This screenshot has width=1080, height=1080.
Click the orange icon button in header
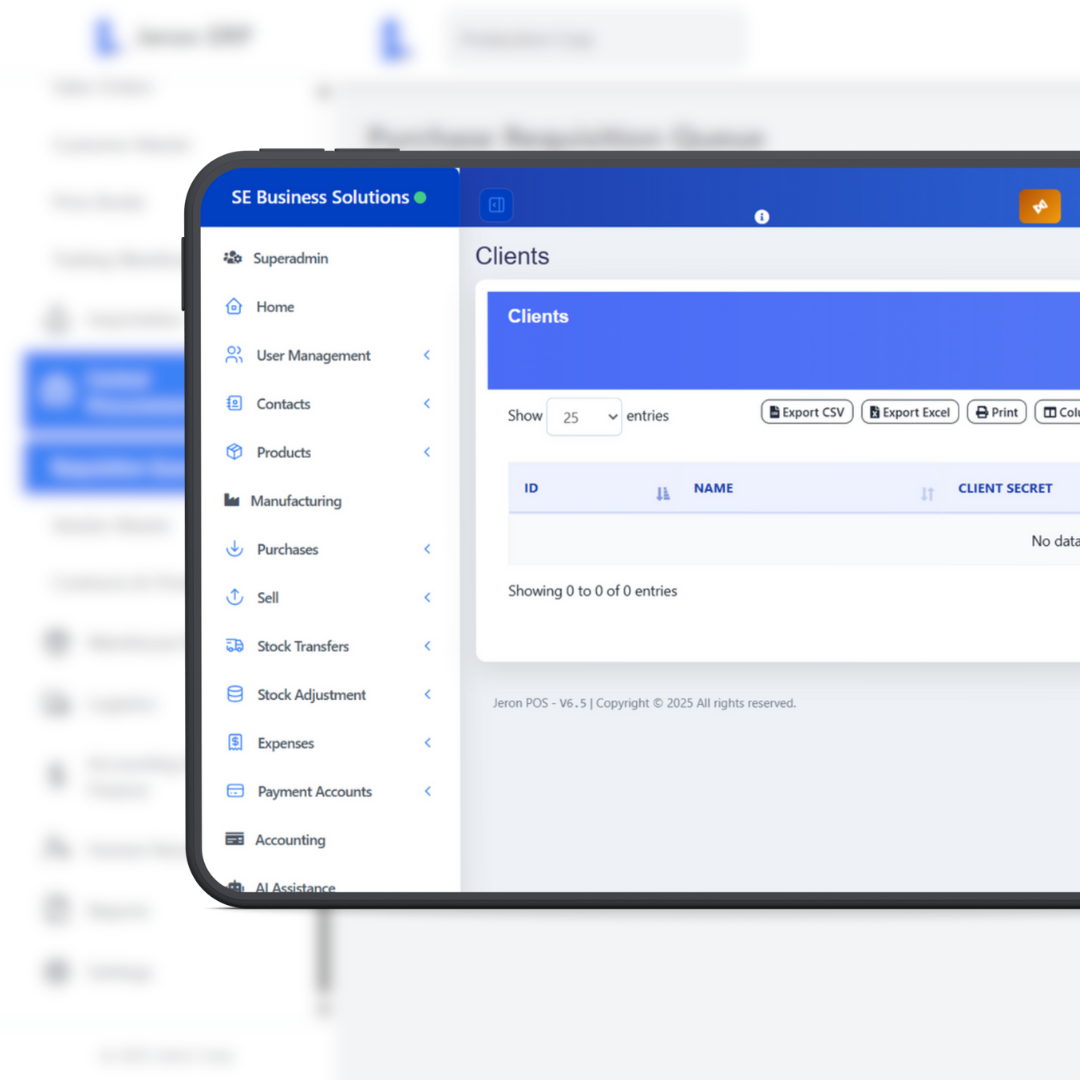click(1039, 206)
